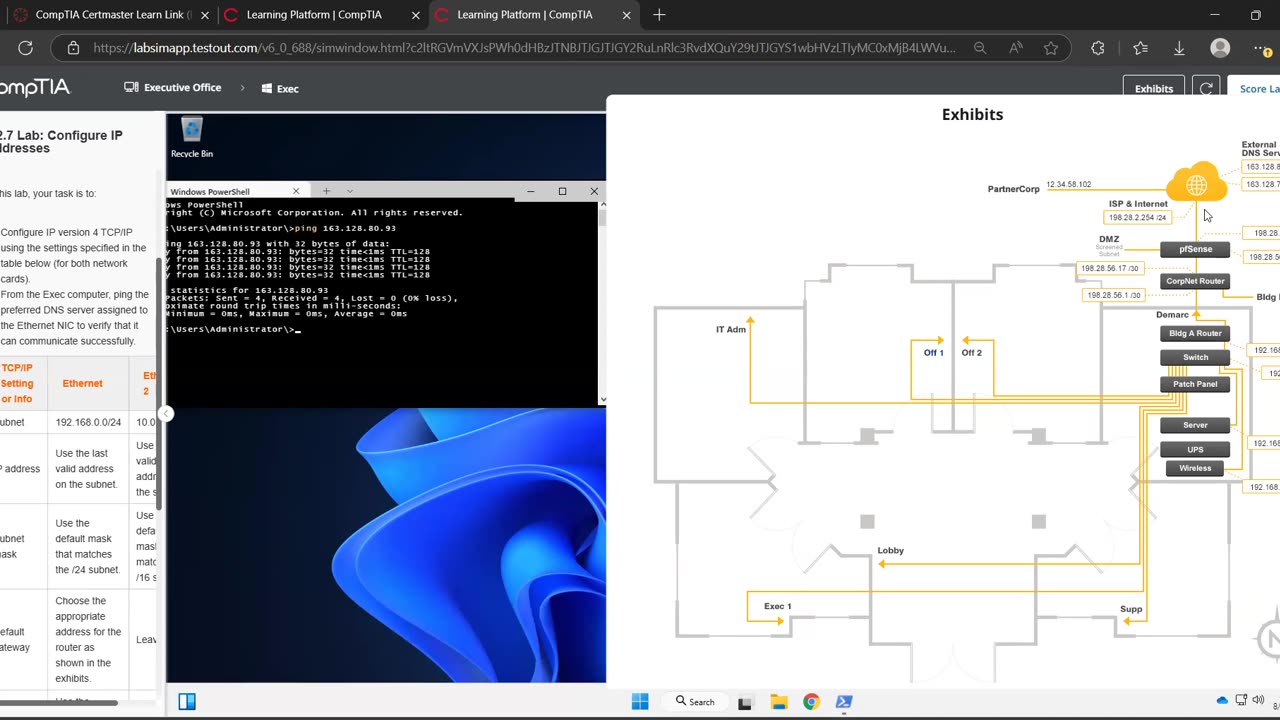This screenshot has width=1280, height=720.
Task: Click the 198.28.2.254 /24 address label
Action: click(1138, 217)
